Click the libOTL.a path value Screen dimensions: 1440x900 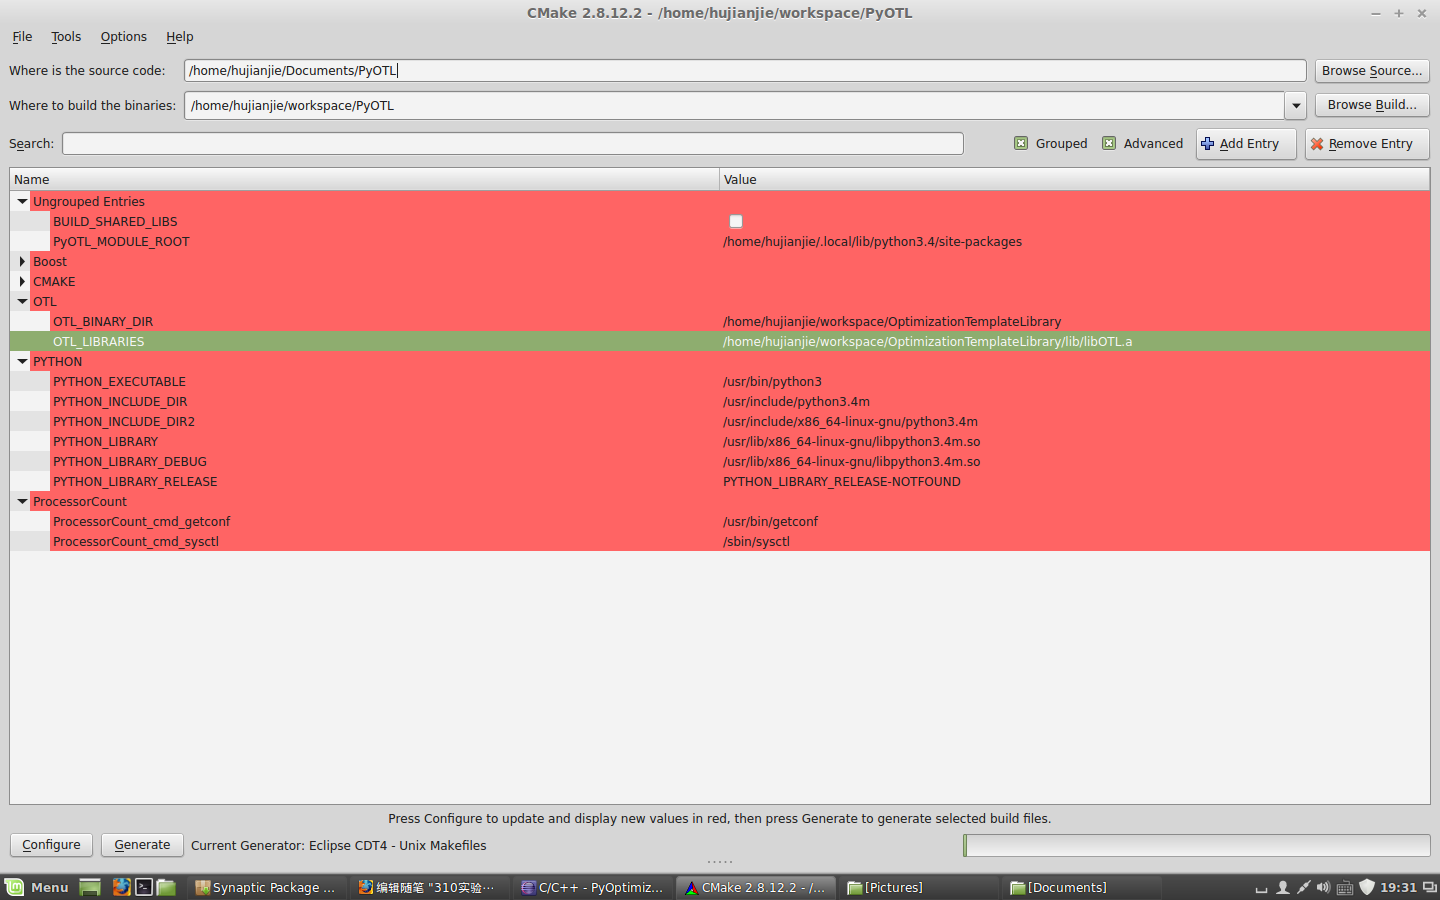928,341
